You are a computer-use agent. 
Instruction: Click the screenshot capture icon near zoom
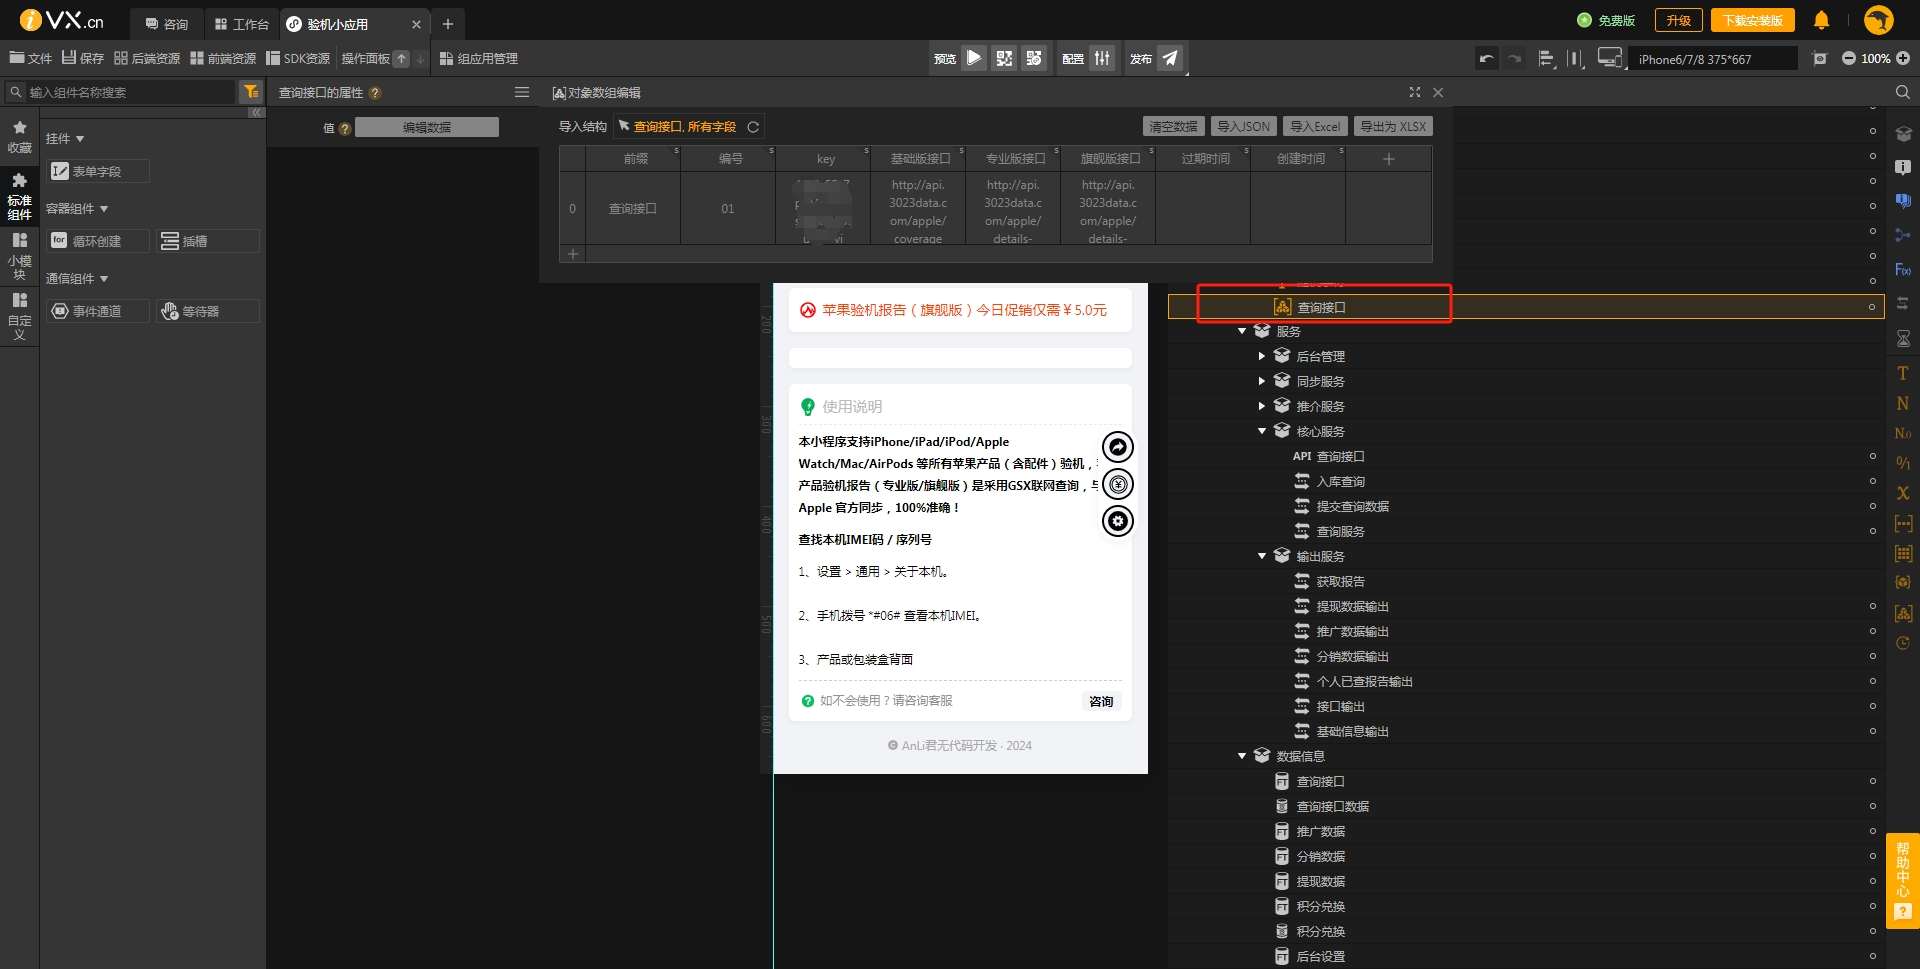click(1820, 59)
